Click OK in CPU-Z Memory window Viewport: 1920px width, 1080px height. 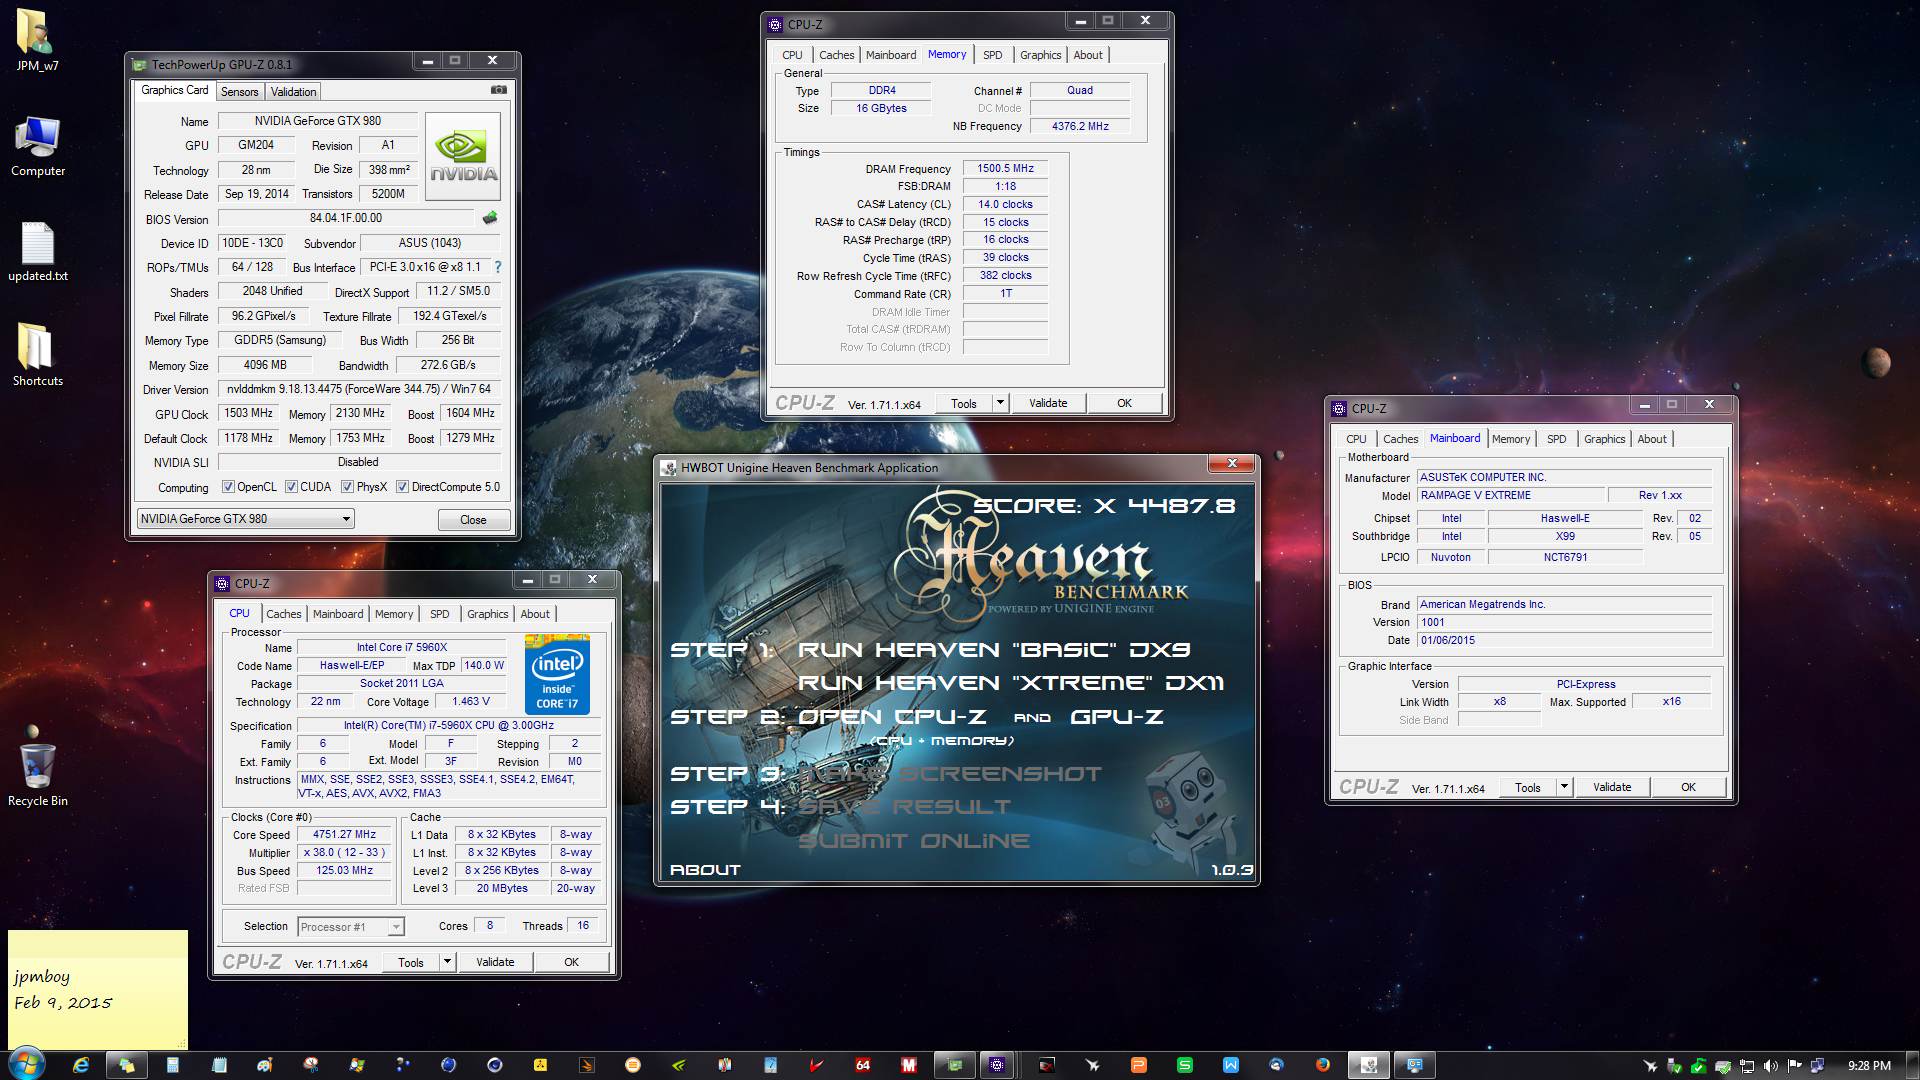point(1124,403)
